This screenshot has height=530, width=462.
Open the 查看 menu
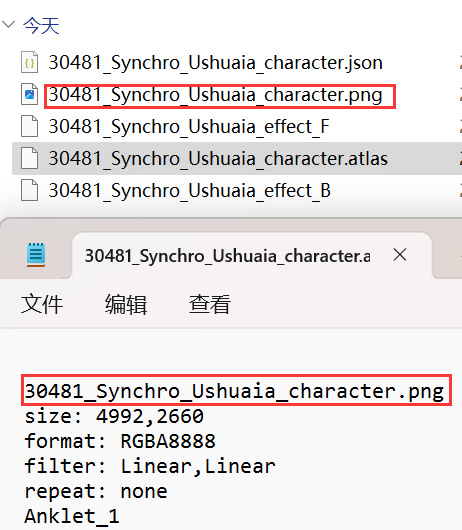pos(210,305)
